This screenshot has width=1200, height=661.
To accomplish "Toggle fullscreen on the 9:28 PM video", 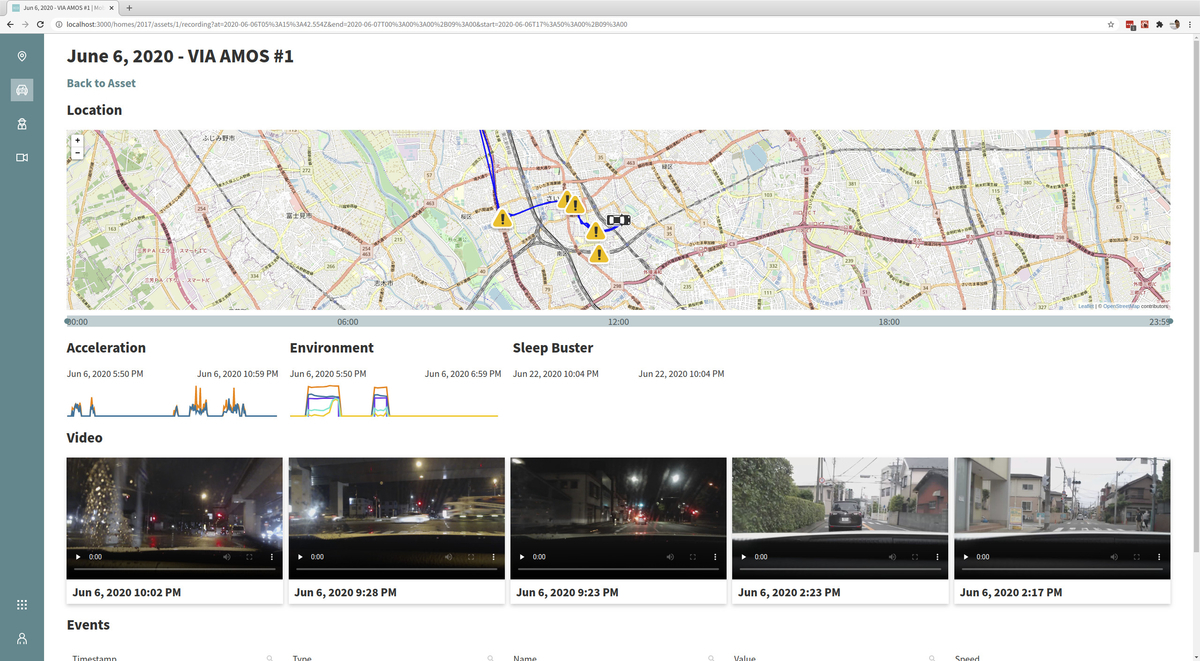I will coord(471,556).
